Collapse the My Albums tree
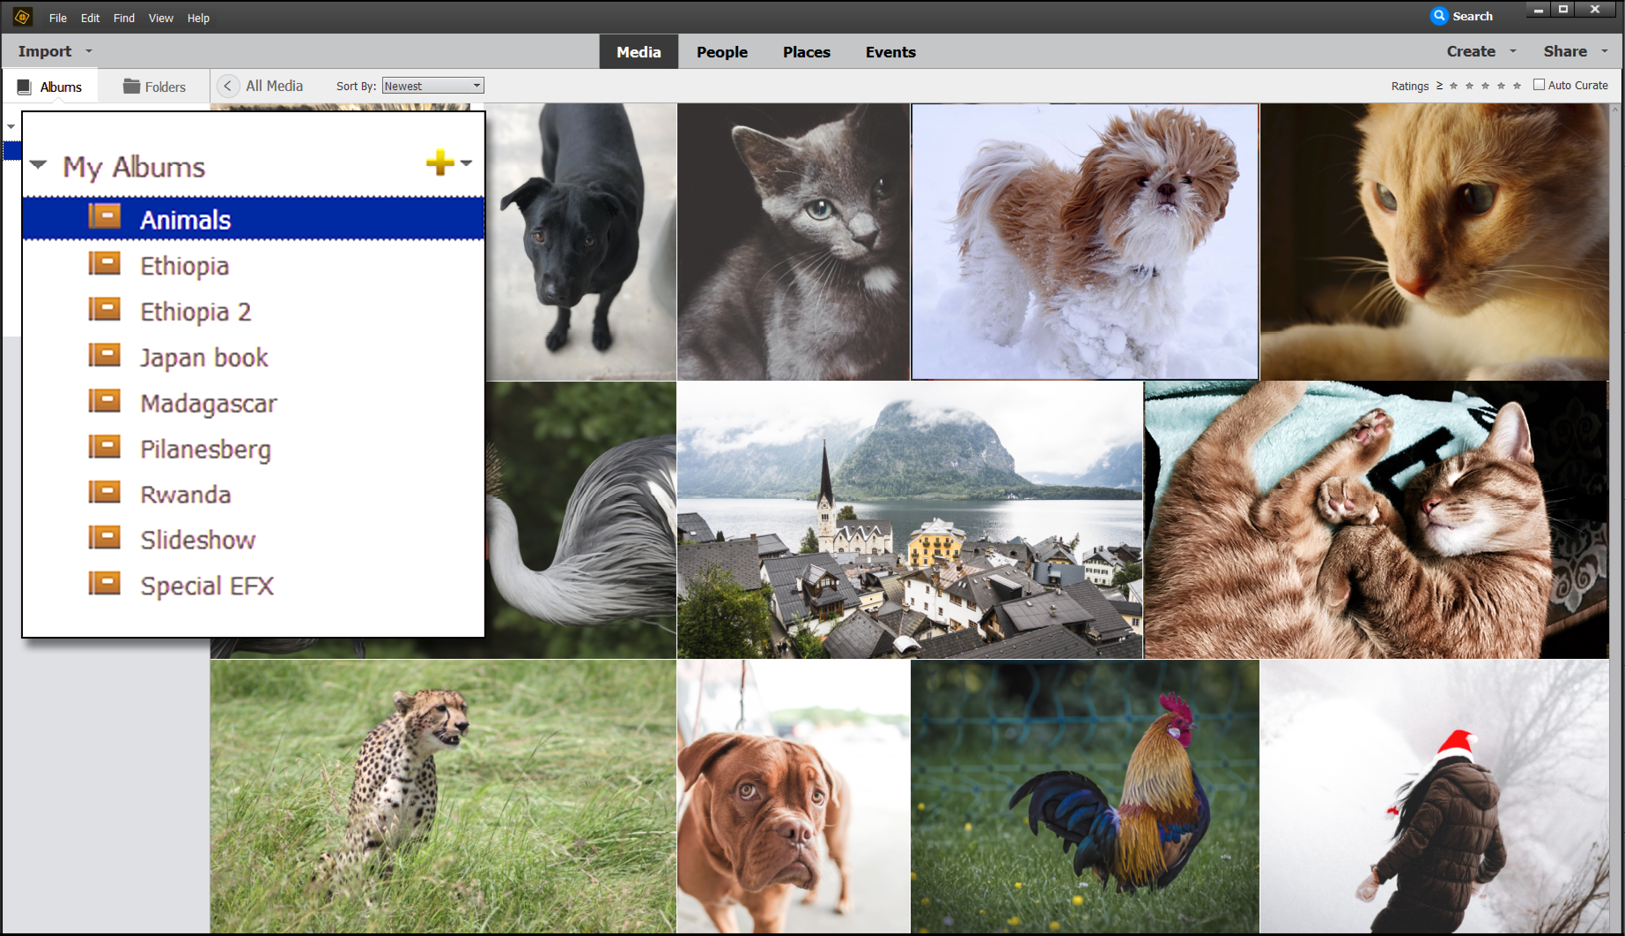The height and width of the screenshot is (936, 1625). (38, 165)
